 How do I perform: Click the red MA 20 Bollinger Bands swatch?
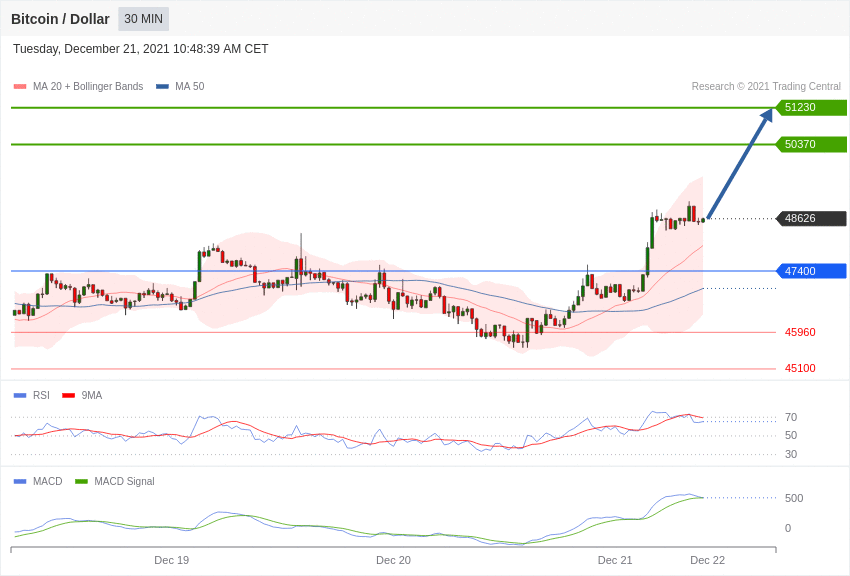tap(20, 87)
